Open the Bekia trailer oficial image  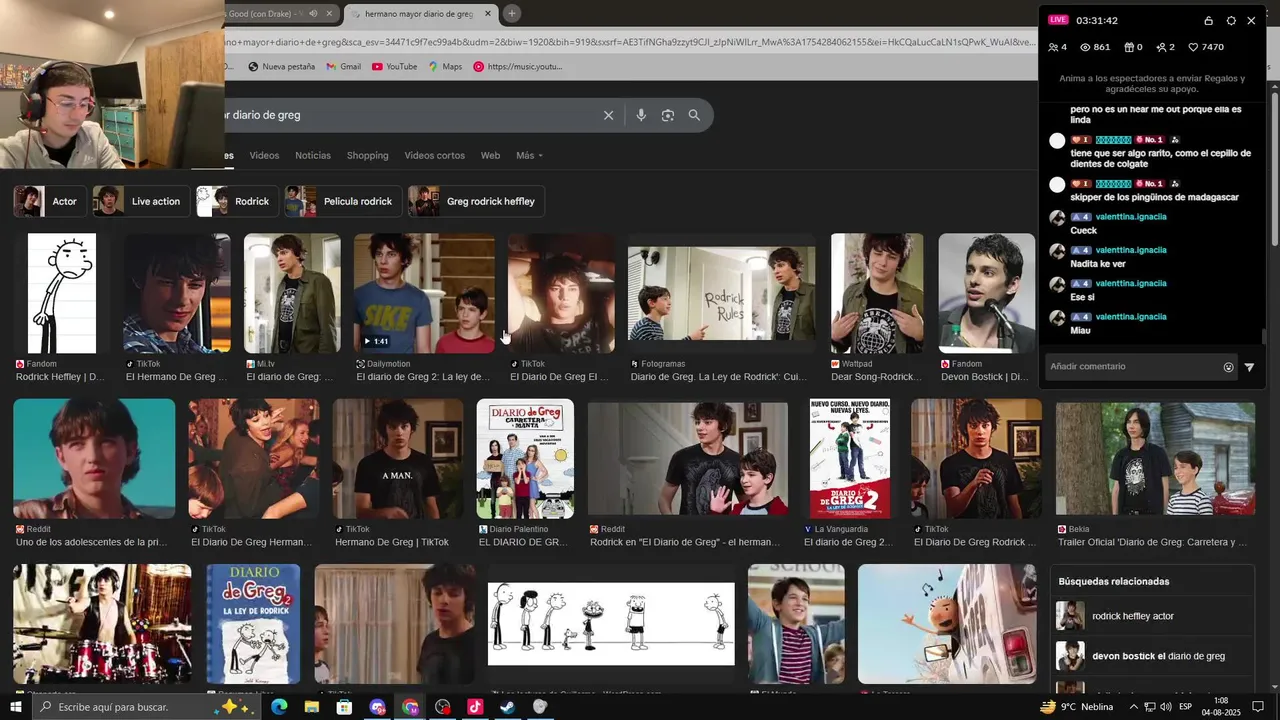[1155, 458]
